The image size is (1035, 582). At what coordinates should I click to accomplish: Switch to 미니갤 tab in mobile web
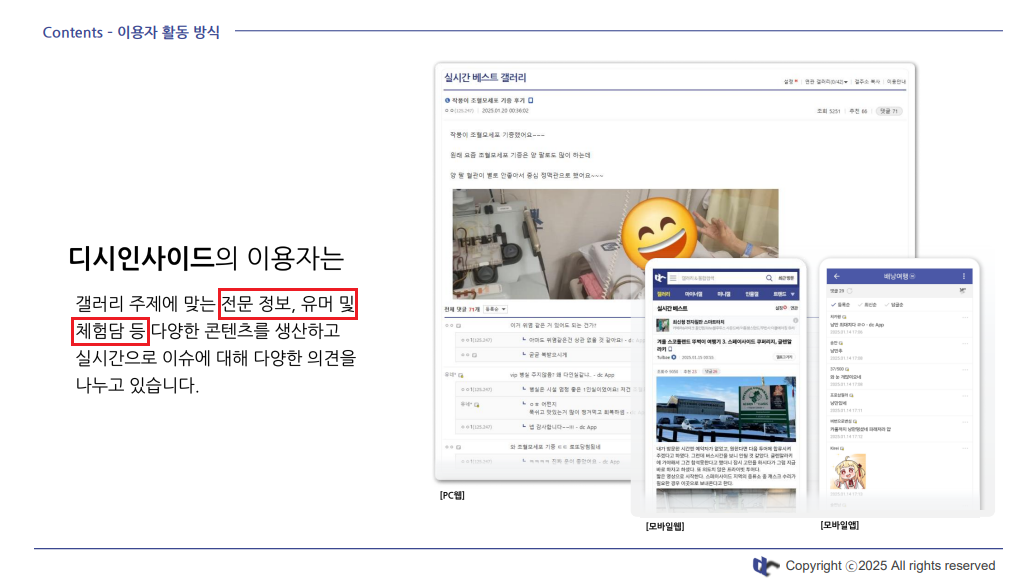click(724, 294)
